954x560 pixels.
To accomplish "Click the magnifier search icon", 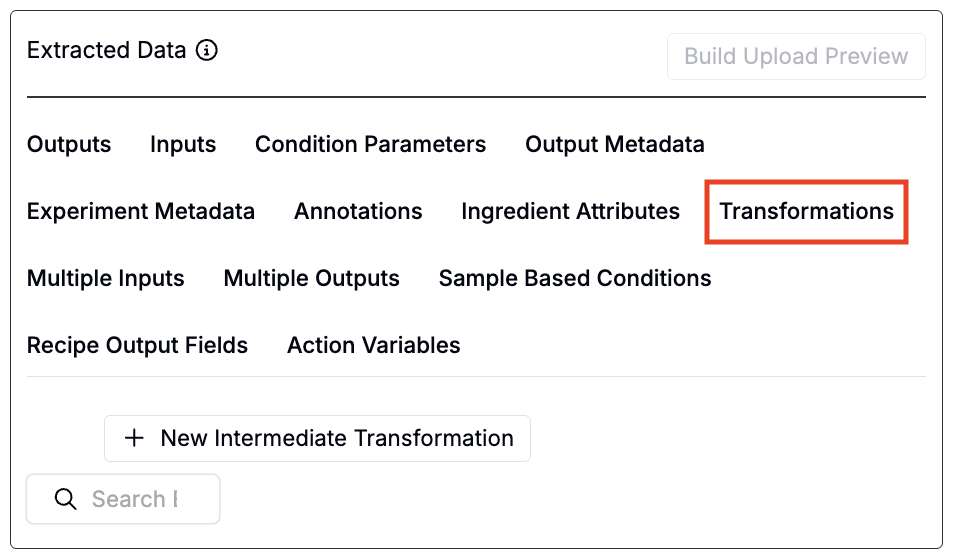I will pyautogui.click(x=66, y=499).
